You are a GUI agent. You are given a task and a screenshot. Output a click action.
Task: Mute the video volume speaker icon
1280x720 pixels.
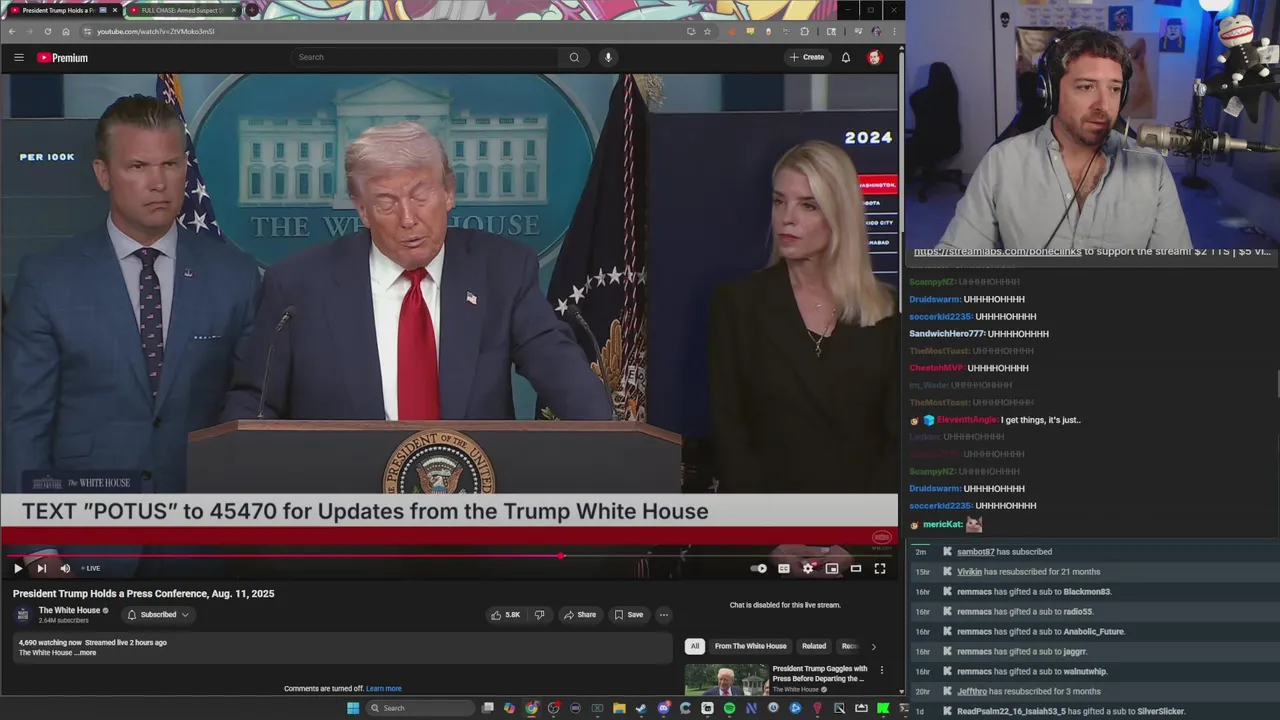[x=65, y=568]
